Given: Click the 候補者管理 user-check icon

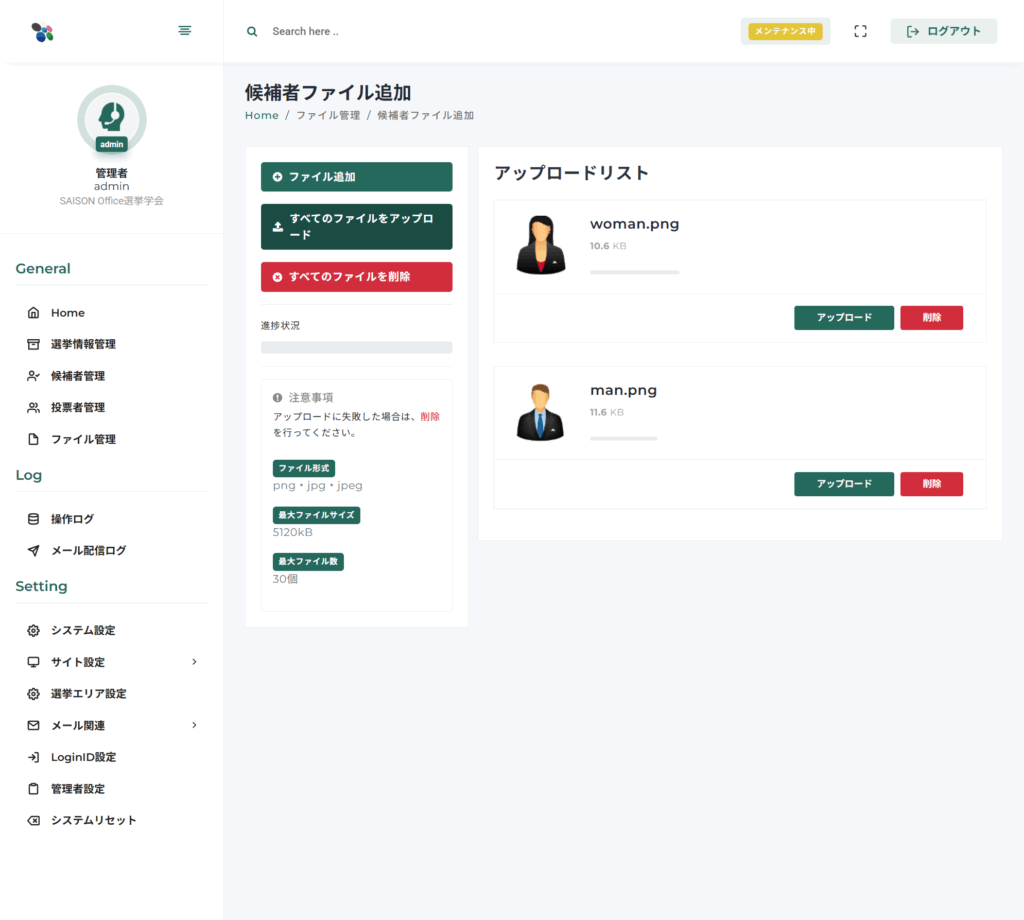Looking at the screenshot, I should tap(33, 376).
